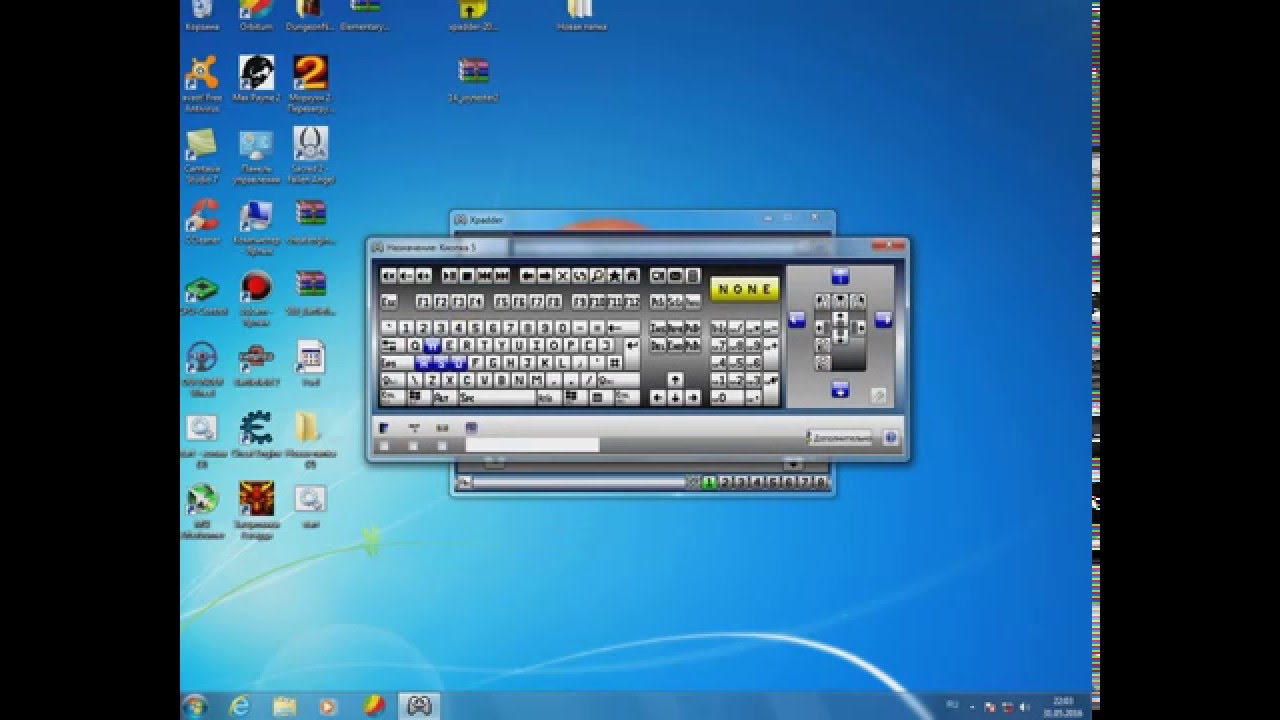Select the number 1 key in the digit row
This screenshot has height=720, width=1280.
[x=406, y=328]
